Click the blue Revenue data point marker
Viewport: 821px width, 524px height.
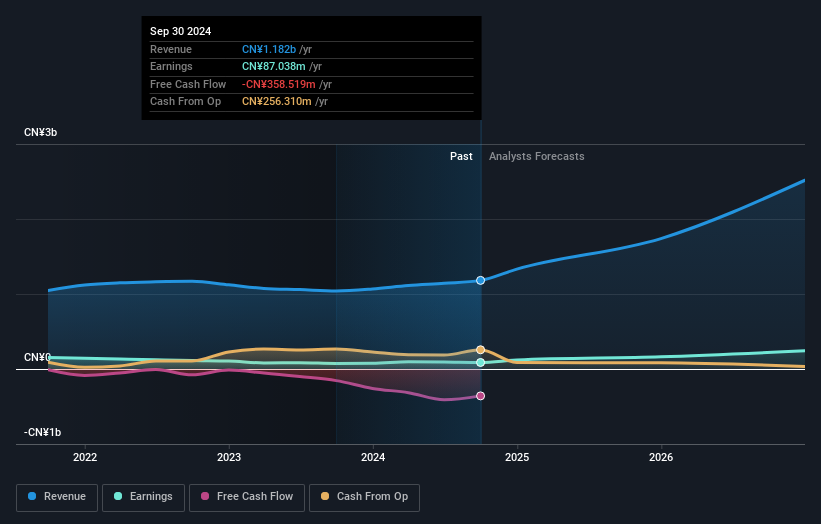click(x=480, y=281)
